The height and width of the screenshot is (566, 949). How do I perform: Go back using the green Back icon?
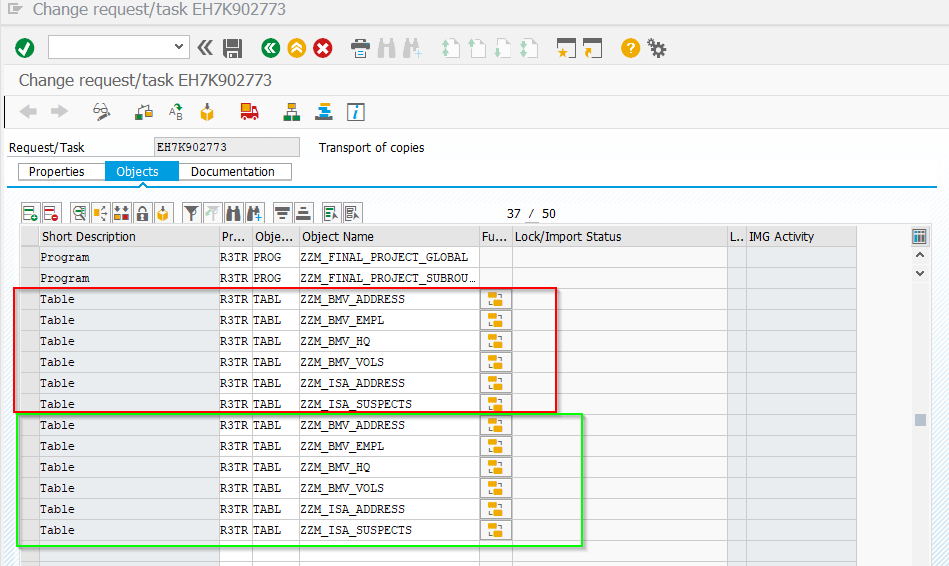point(271,48)
